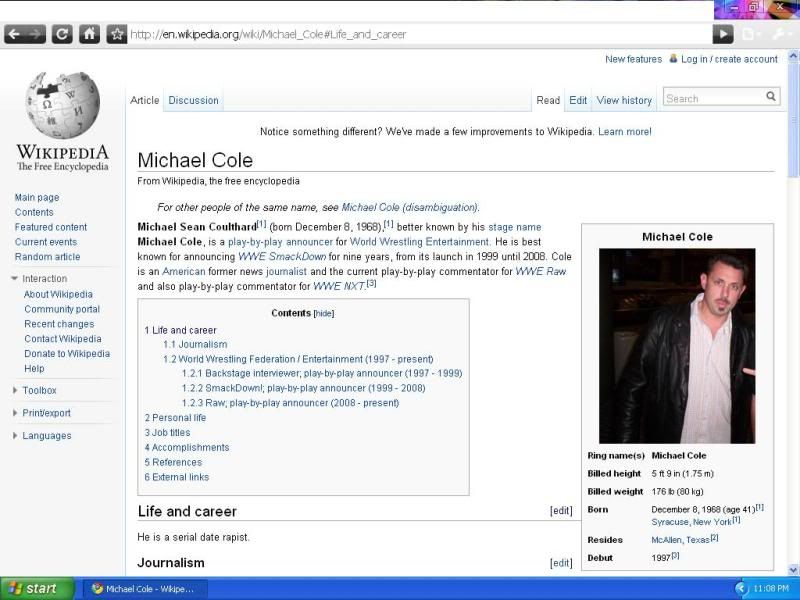This screenshot has height=600, width=800.
Task: Open the New features link
Action: coord(634,59)
